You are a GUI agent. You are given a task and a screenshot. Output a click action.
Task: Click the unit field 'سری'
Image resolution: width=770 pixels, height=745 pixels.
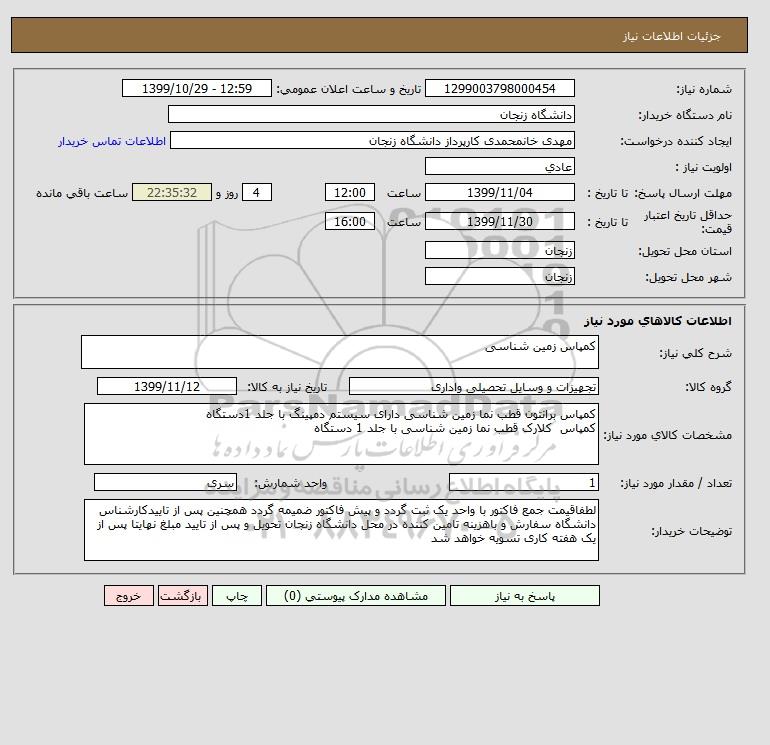[165, 482]
